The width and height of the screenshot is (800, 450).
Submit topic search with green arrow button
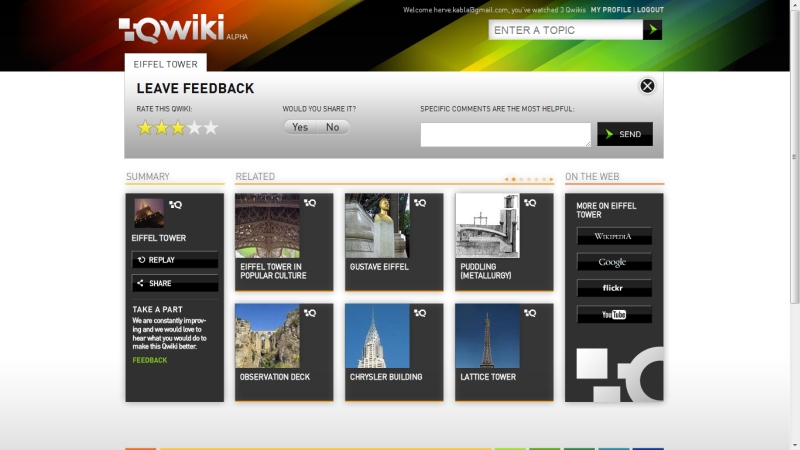pos(653,30)
